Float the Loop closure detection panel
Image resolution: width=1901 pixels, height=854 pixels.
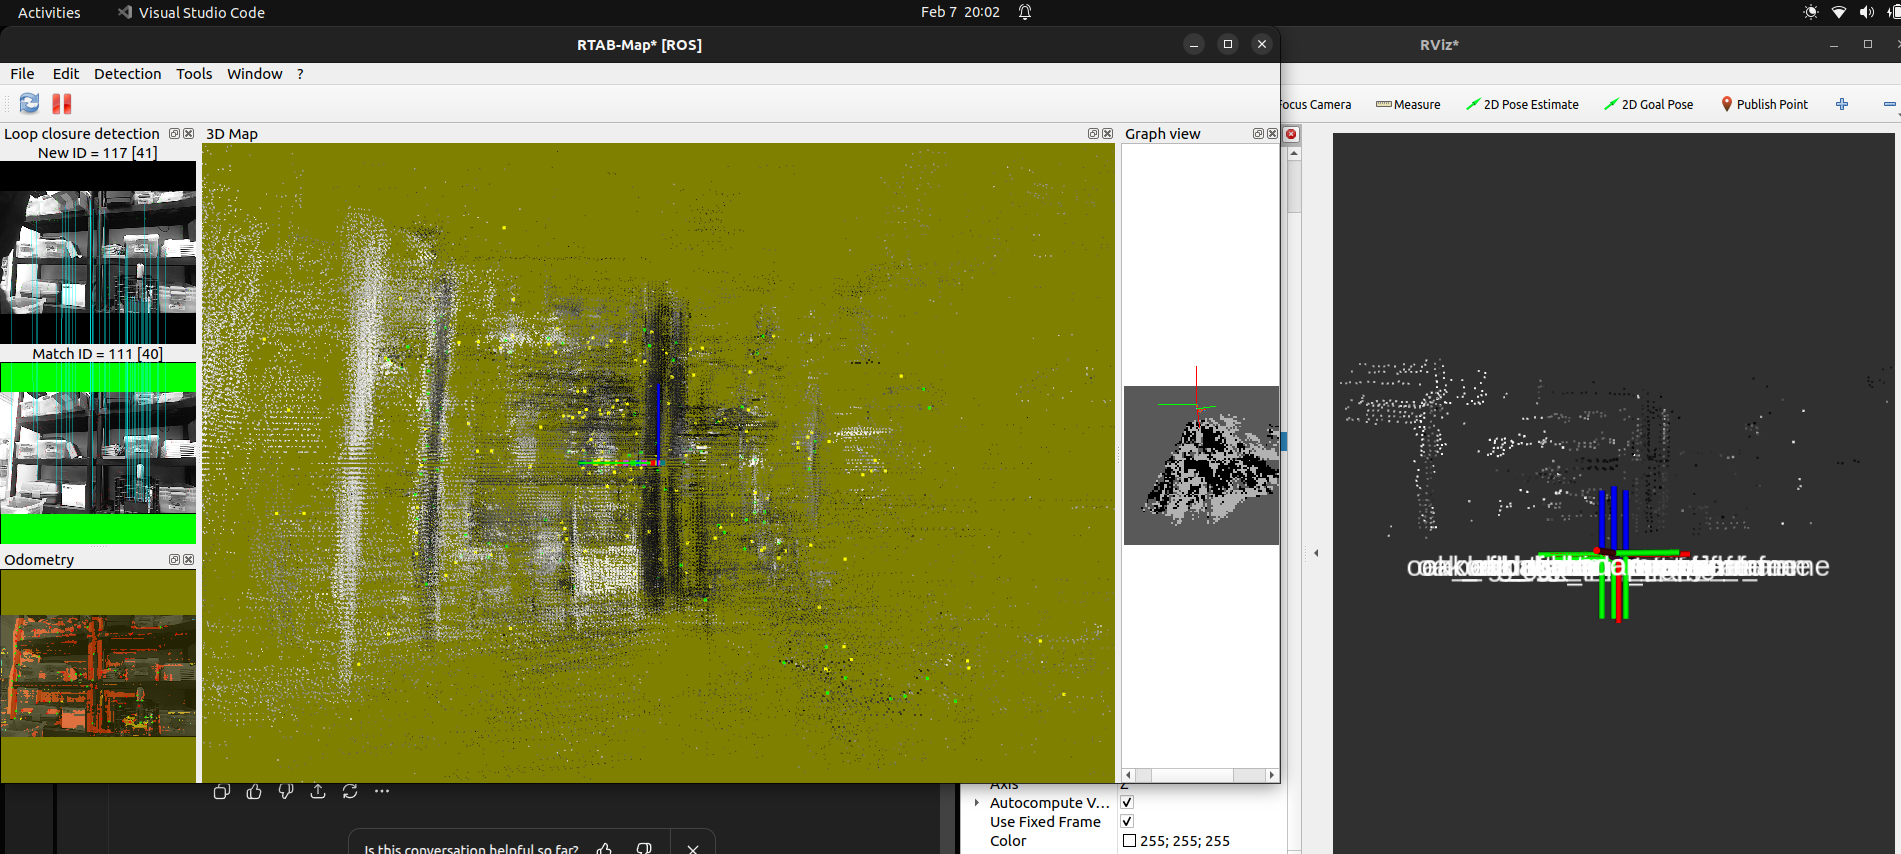pos(174,134)
